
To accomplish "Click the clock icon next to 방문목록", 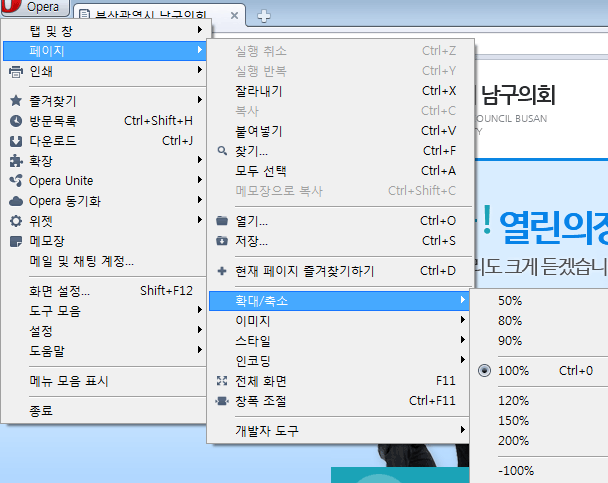I will point(15,121).
